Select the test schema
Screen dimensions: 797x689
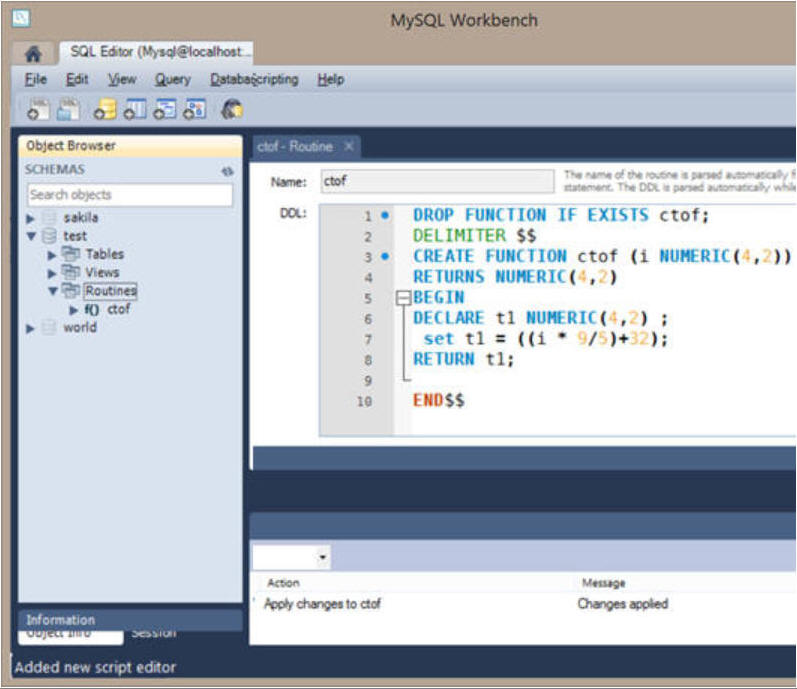click(x=75, y=236)
